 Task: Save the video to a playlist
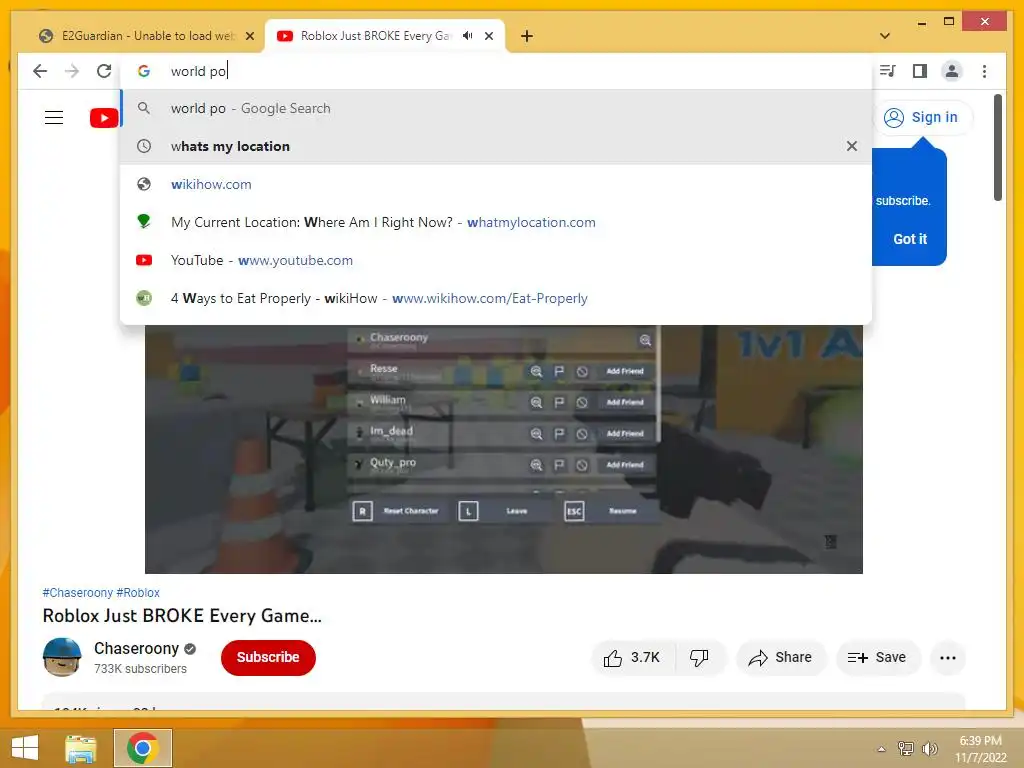click(x=878, y=658)
